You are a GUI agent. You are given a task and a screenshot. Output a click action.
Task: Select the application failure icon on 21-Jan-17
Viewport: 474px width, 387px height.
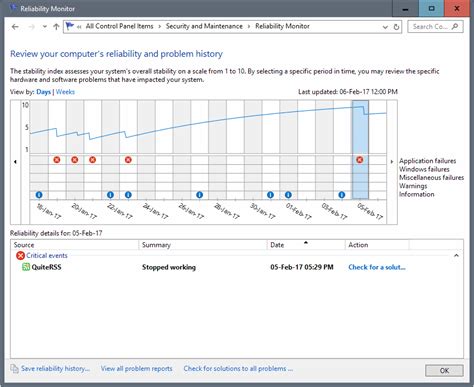click(92, 160)
